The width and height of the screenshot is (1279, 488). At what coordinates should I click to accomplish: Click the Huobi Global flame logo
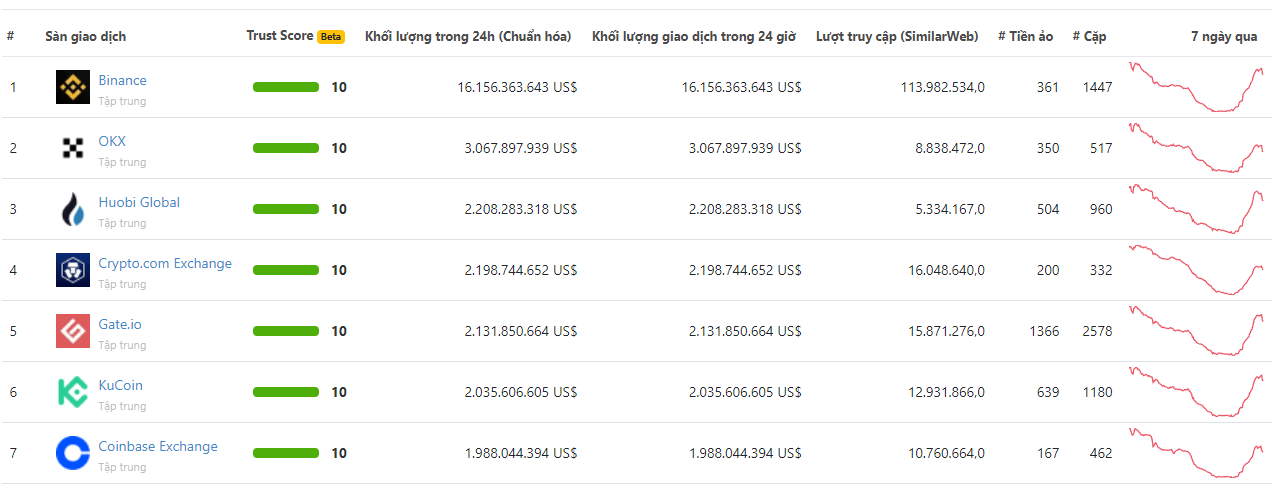[x=73, y=210]
